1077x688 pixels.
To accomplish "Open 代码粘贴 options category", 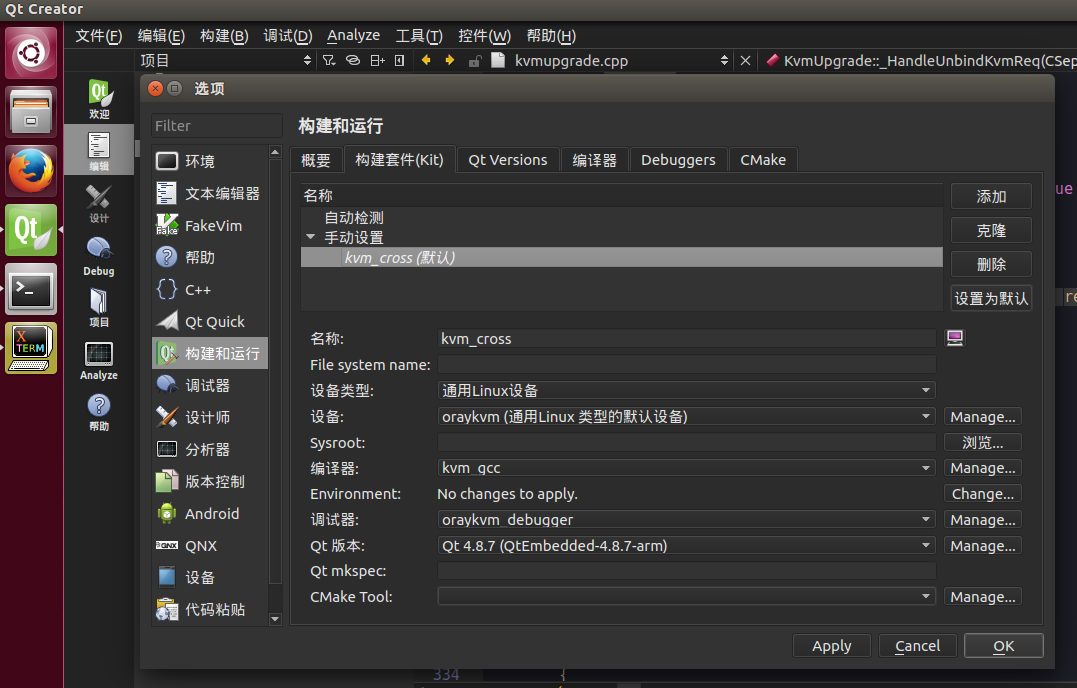I will click(209, 610).
